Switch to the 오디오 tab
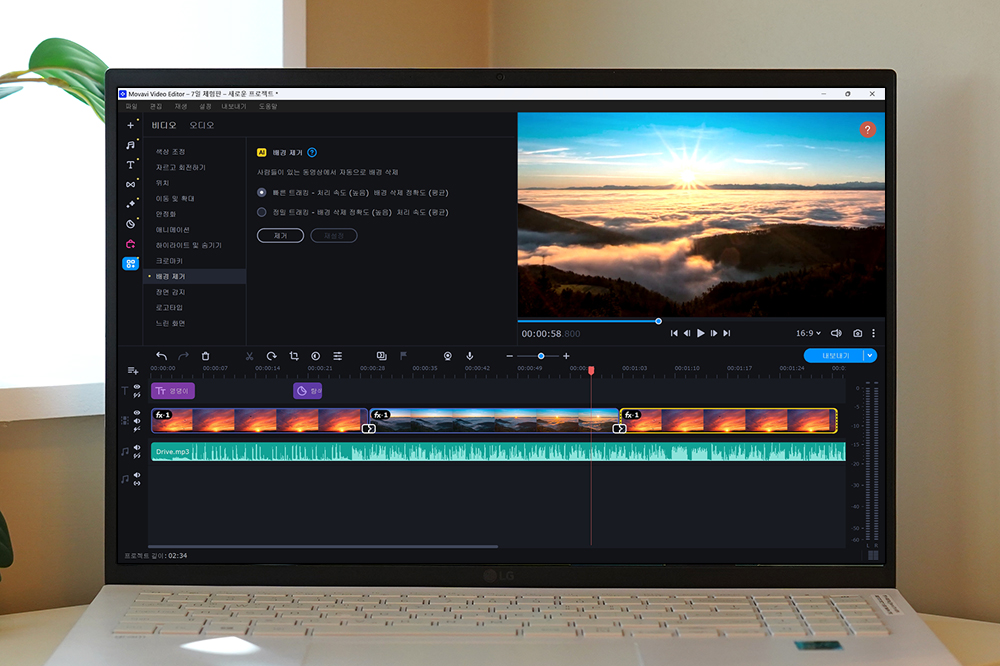Screen dimensions: 1000x666 202,126
